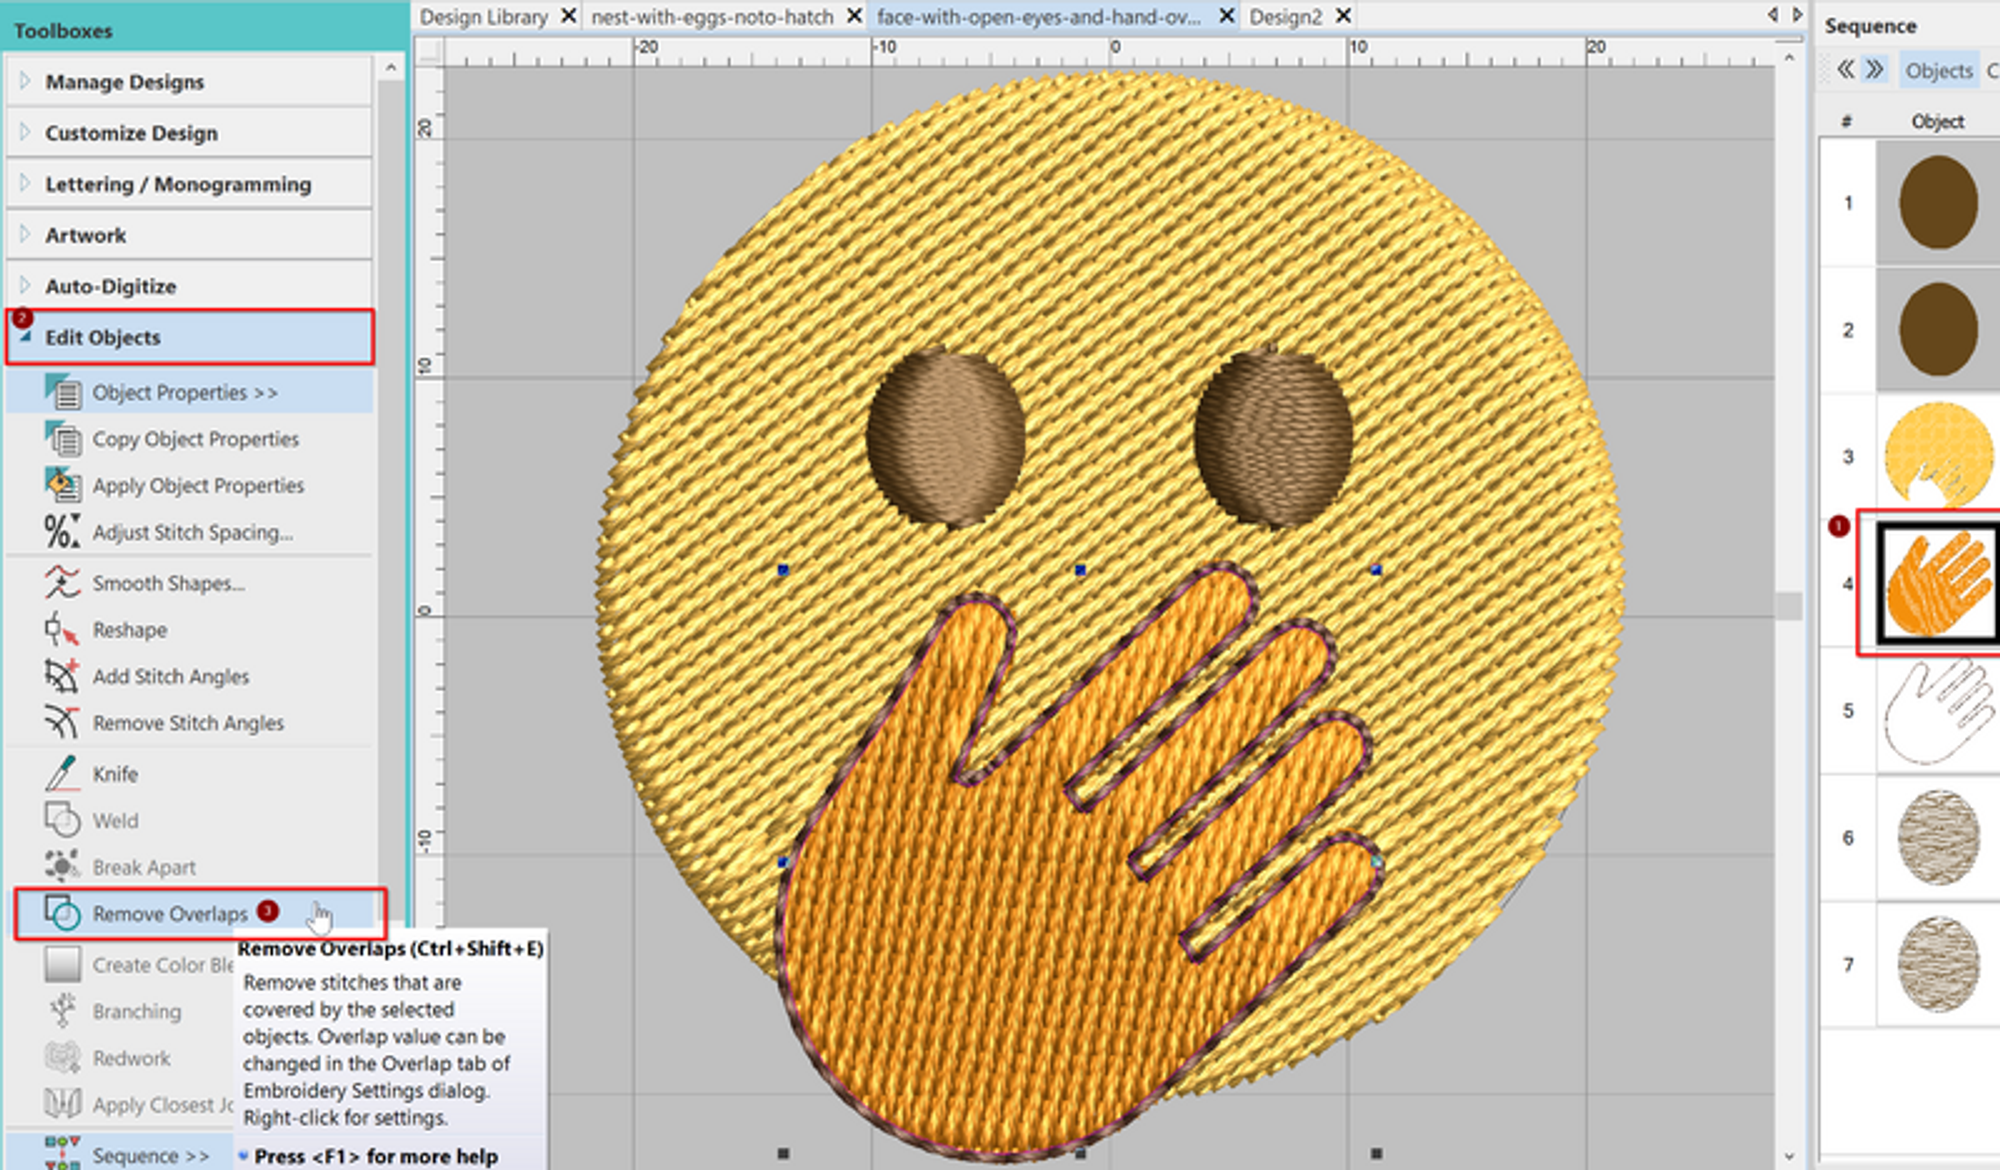Click the Knife label

pos(115,774)
